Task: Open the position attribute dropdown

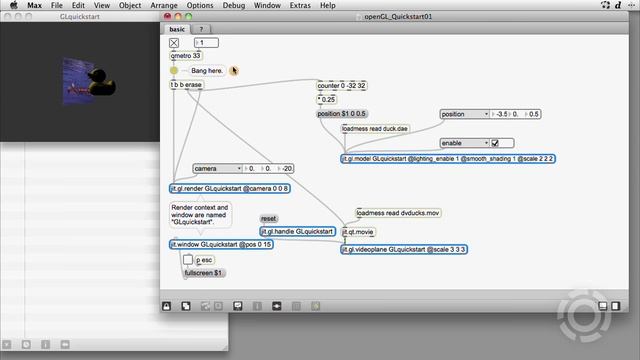Action: 464,114
